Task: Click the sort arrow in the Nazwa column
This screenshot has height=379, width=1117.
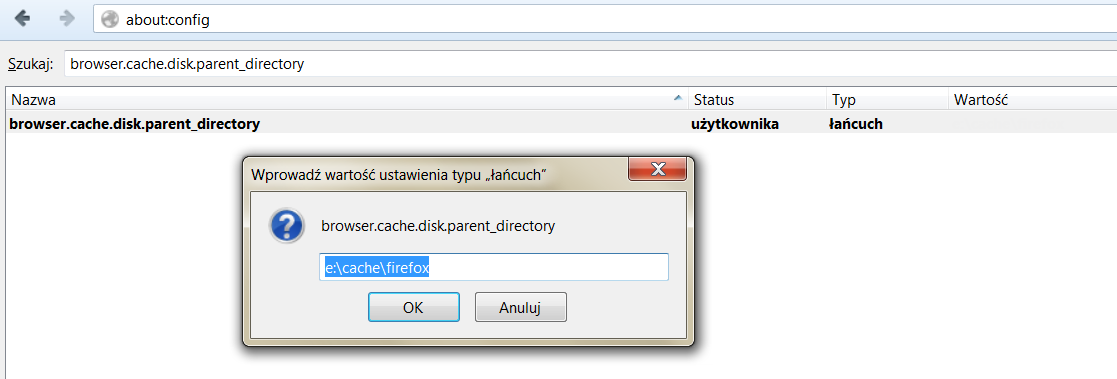Action: point(677,100)
